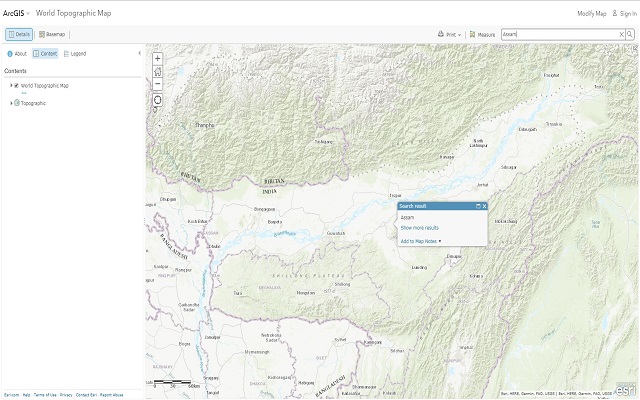Zoom out using the minus map button
Screen dimensions: 640x400
(158, 84)
